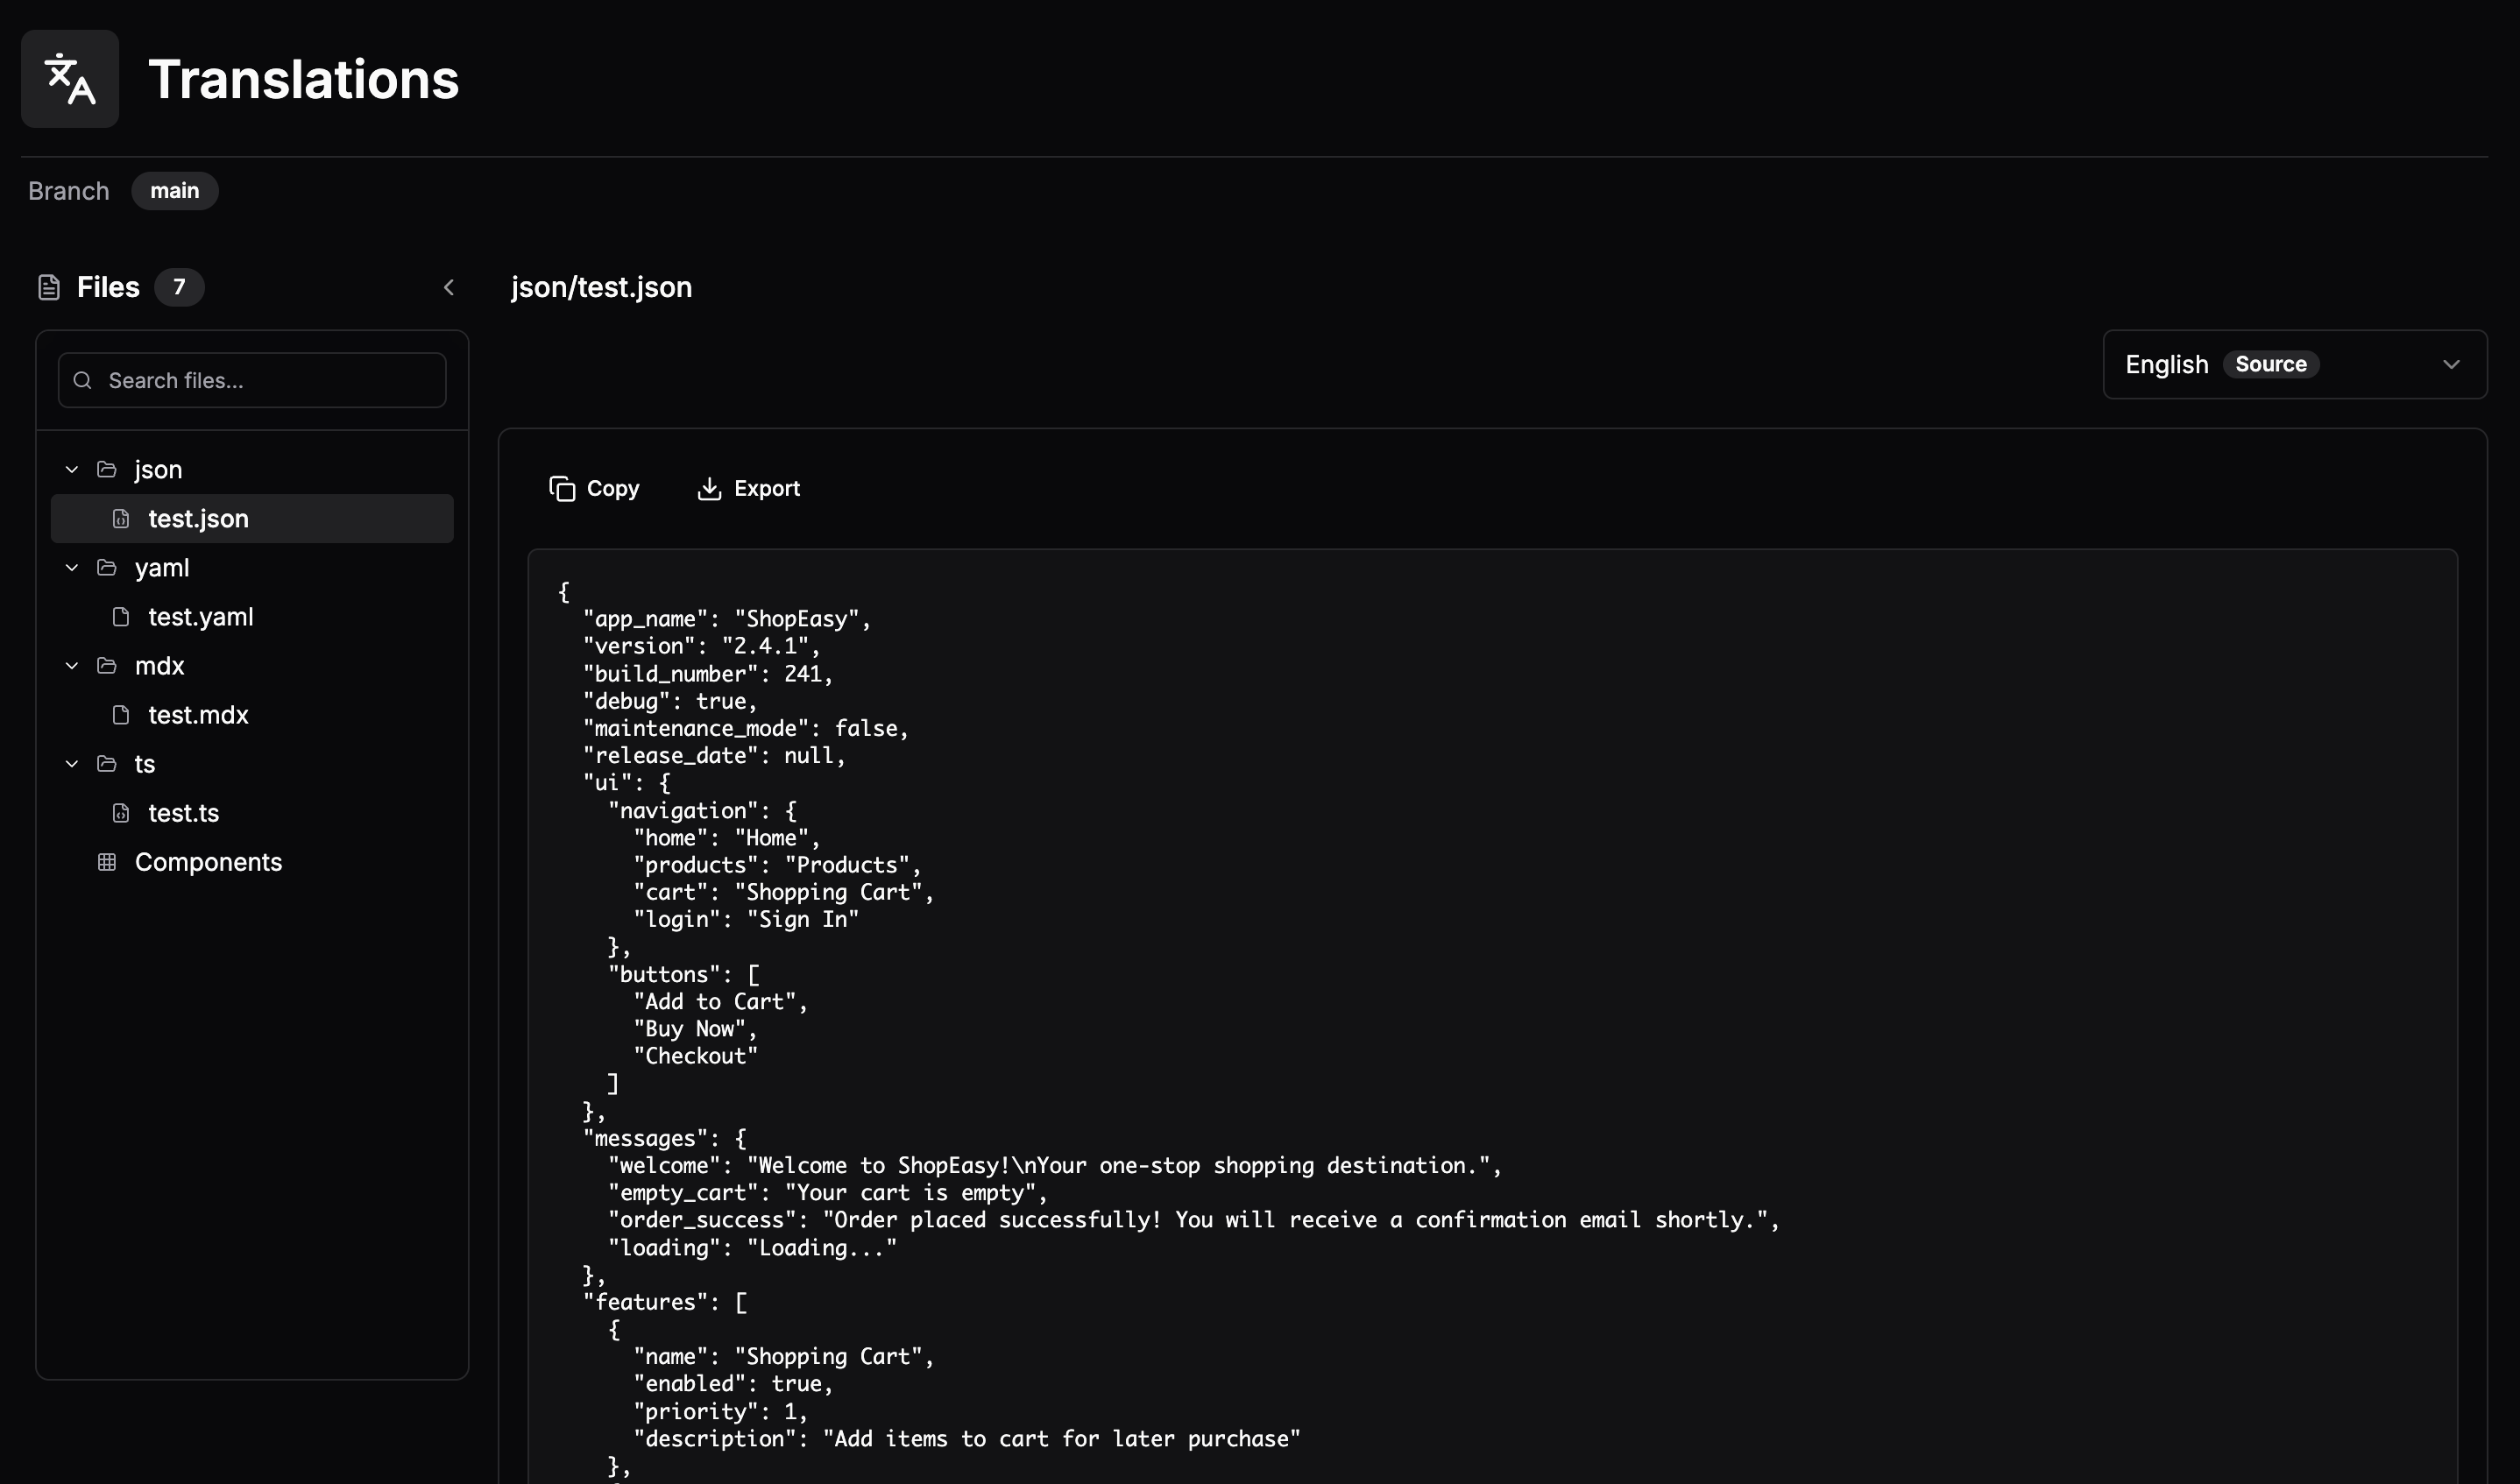Viewport: 2520px width, 1484px height.
Task: Click the Components grid icon
Action: coord(107,862)
